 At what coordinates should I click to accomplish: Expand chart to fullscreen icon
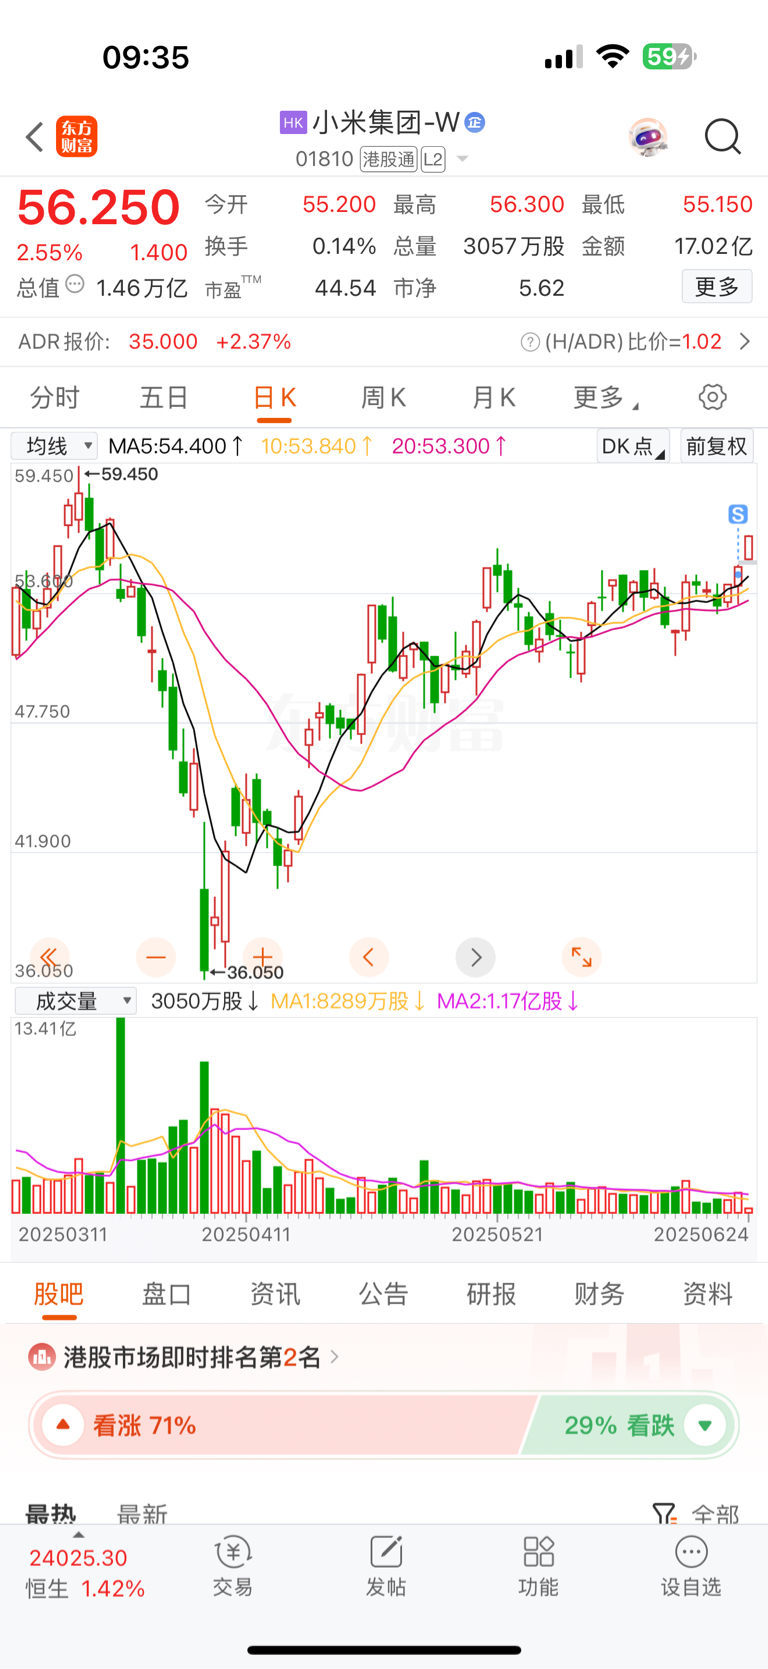581,957
